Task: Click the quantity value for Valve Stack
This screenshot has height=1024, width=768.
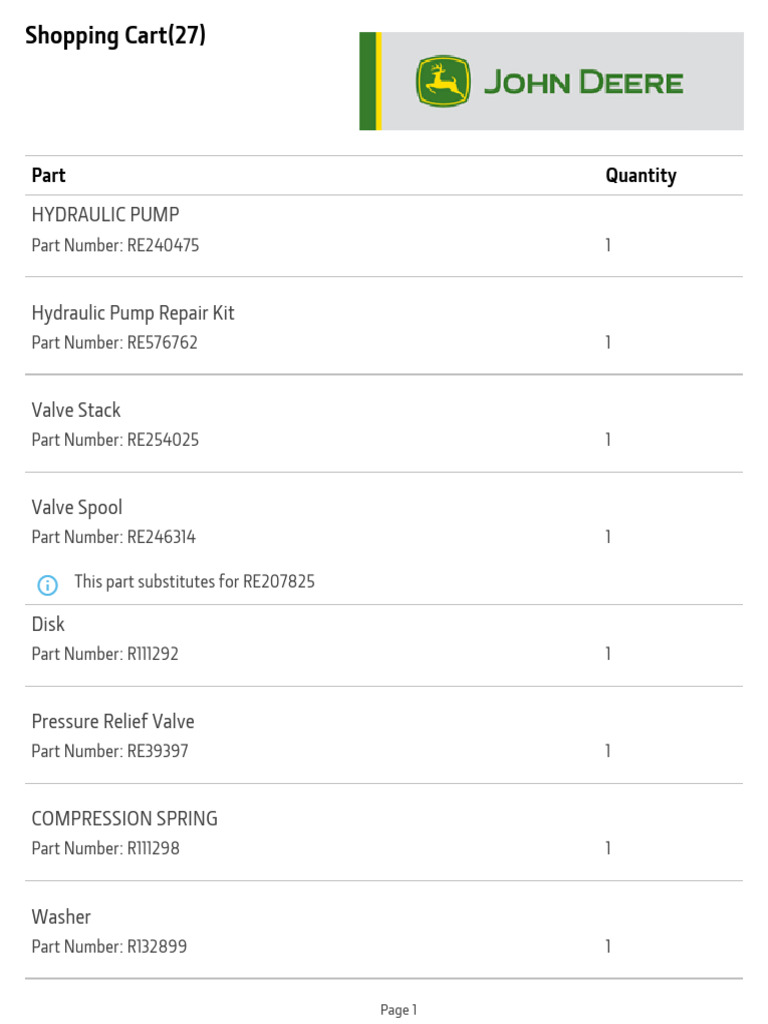Action: pyautogui.click(x=607, y=439)
